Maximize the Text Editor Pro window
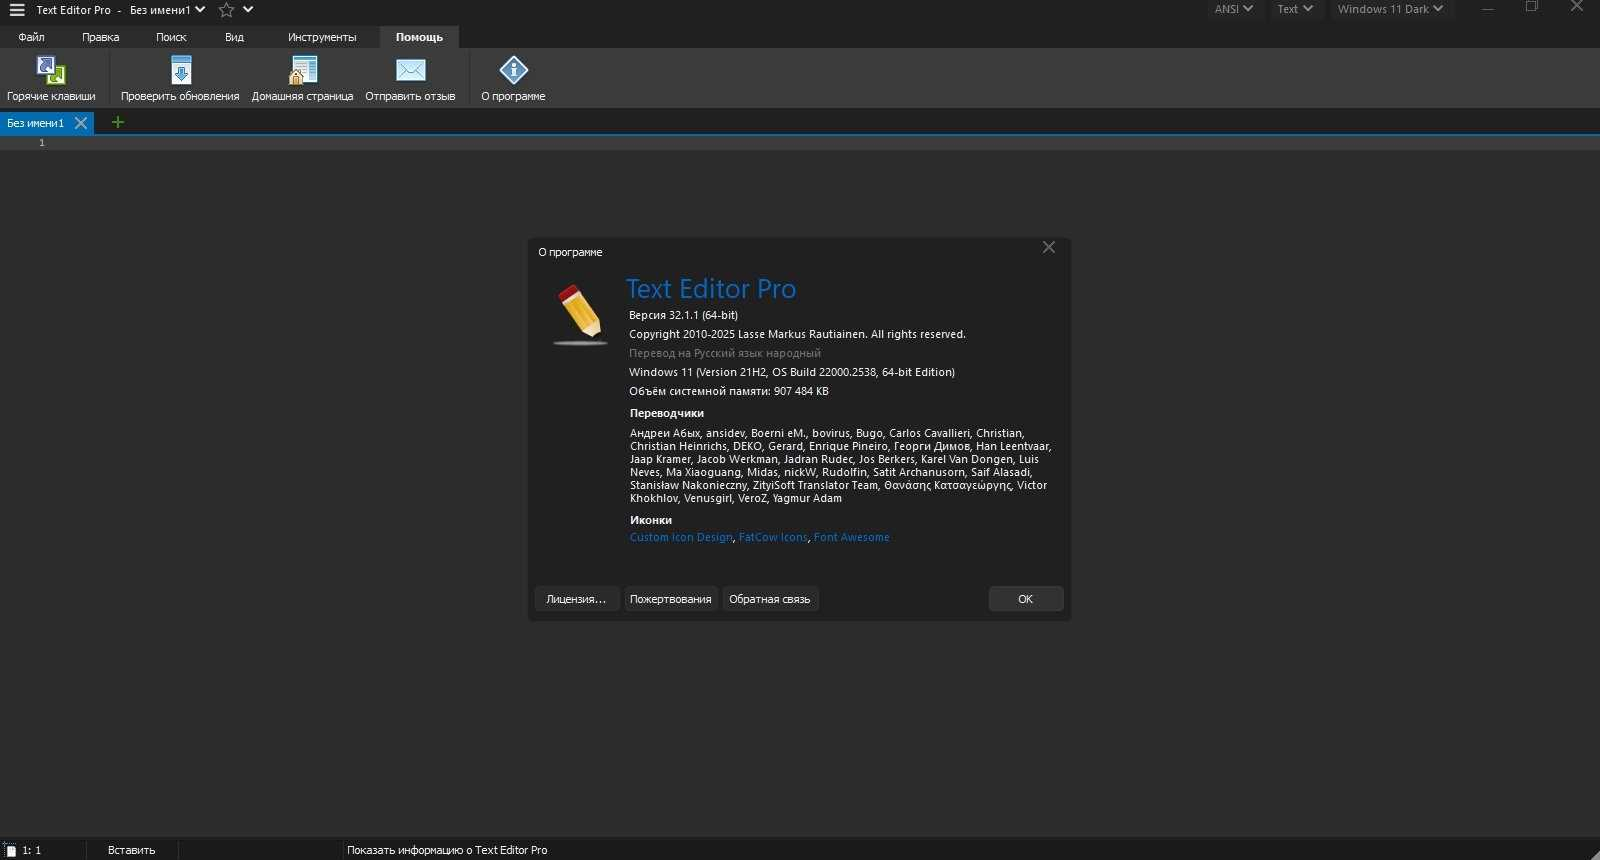Image resolution: width=1600 pixels, height=860 pixels. click(x=1532, y=7)
